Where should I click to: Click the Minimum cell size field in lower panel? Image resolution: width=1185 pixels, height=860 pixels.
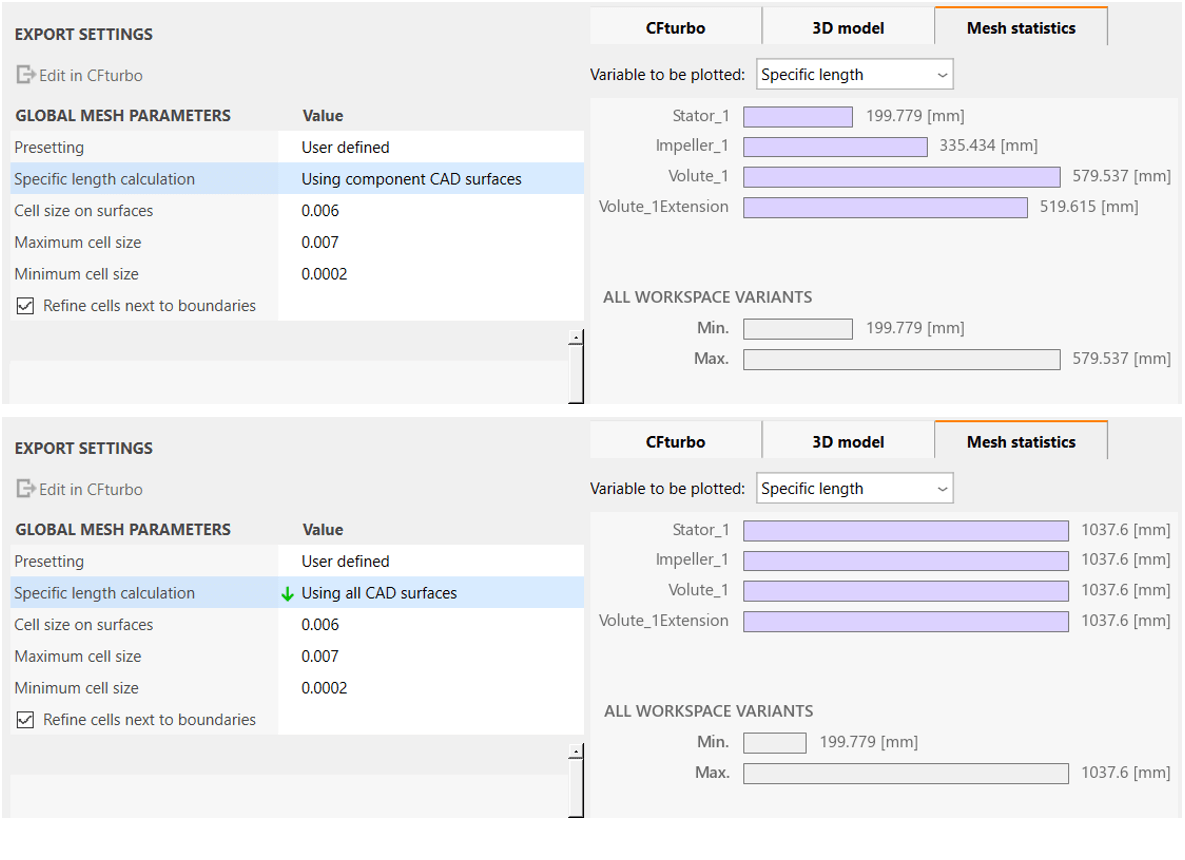click(431, 688)
